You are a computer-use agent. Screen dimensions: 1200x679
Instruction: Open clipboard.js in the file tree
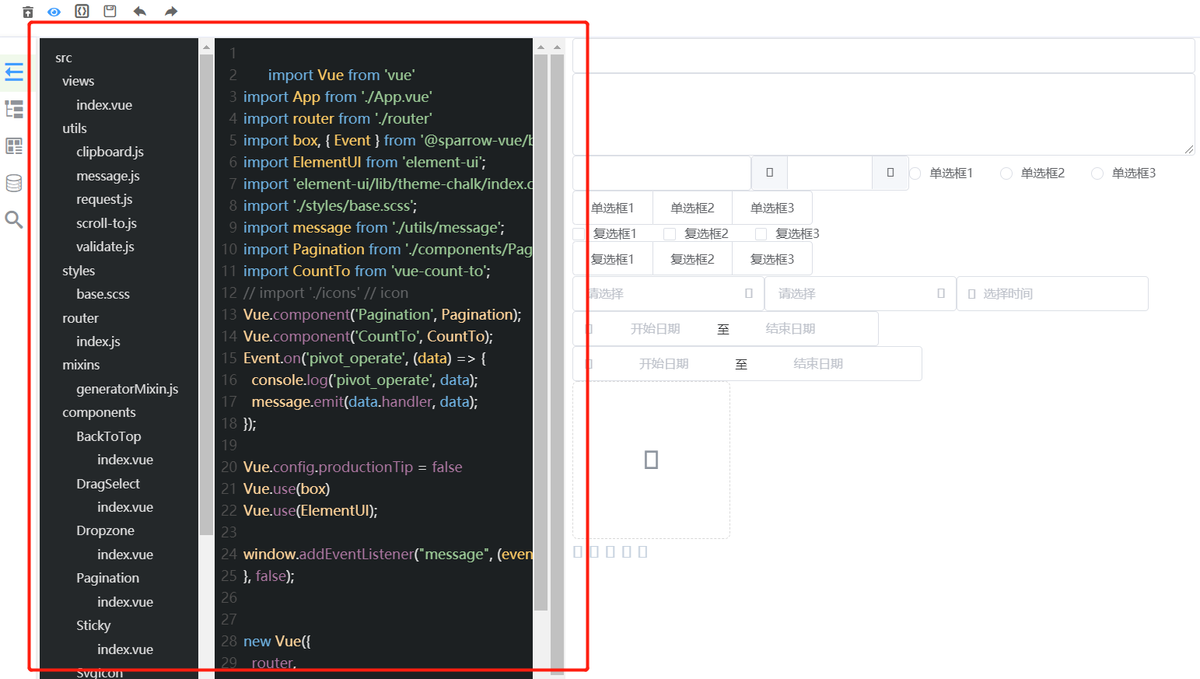click(110, 152)
